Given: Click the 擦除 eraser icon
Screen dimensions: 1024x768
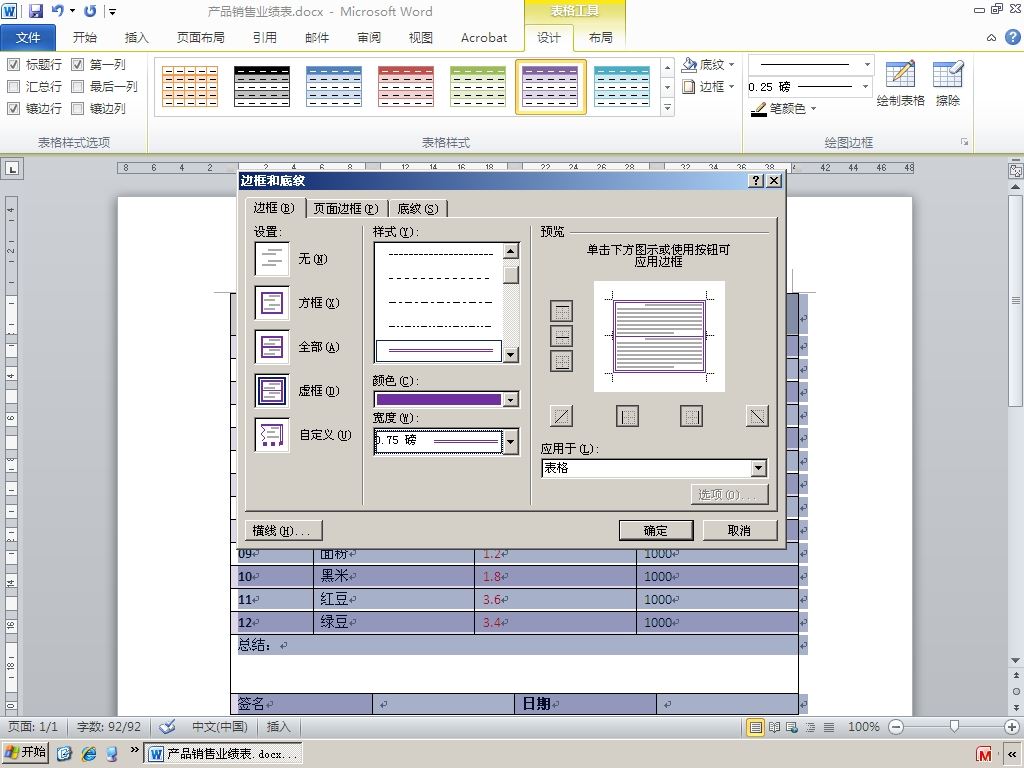Looking at the screenshot, I should pos(948,74).
